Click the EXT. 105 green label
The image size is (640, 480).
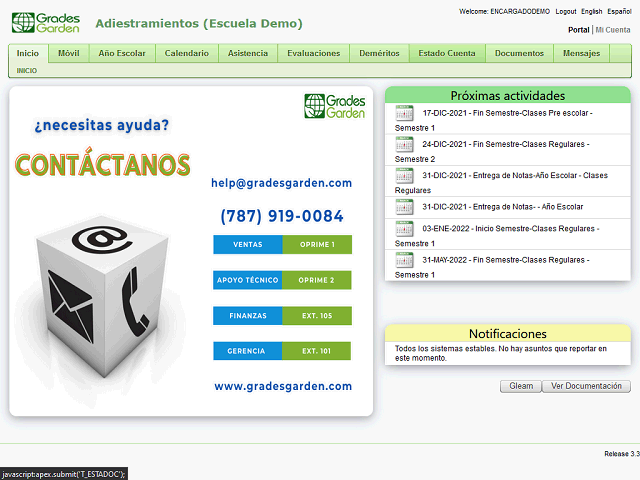(317, 316)
